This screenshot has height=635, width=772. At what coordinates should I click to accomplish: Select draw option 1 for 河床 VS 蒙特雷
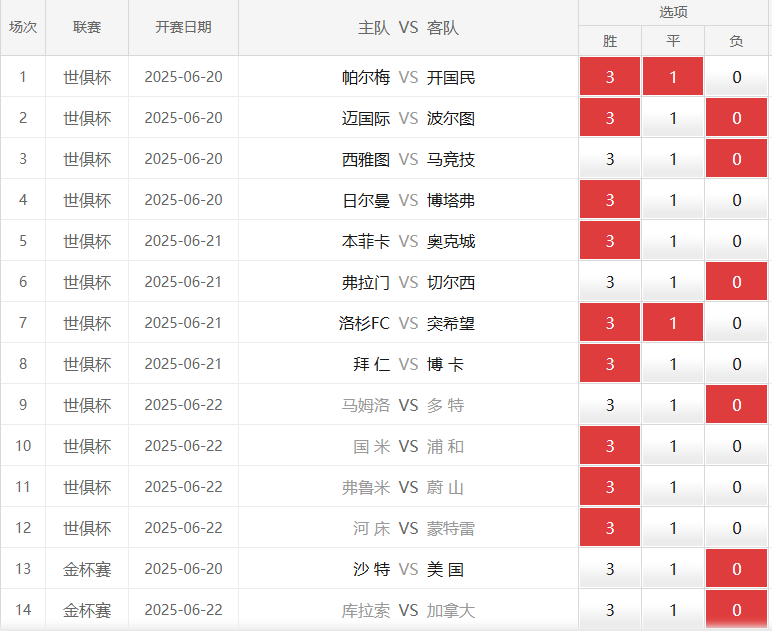tap(673, 528)
